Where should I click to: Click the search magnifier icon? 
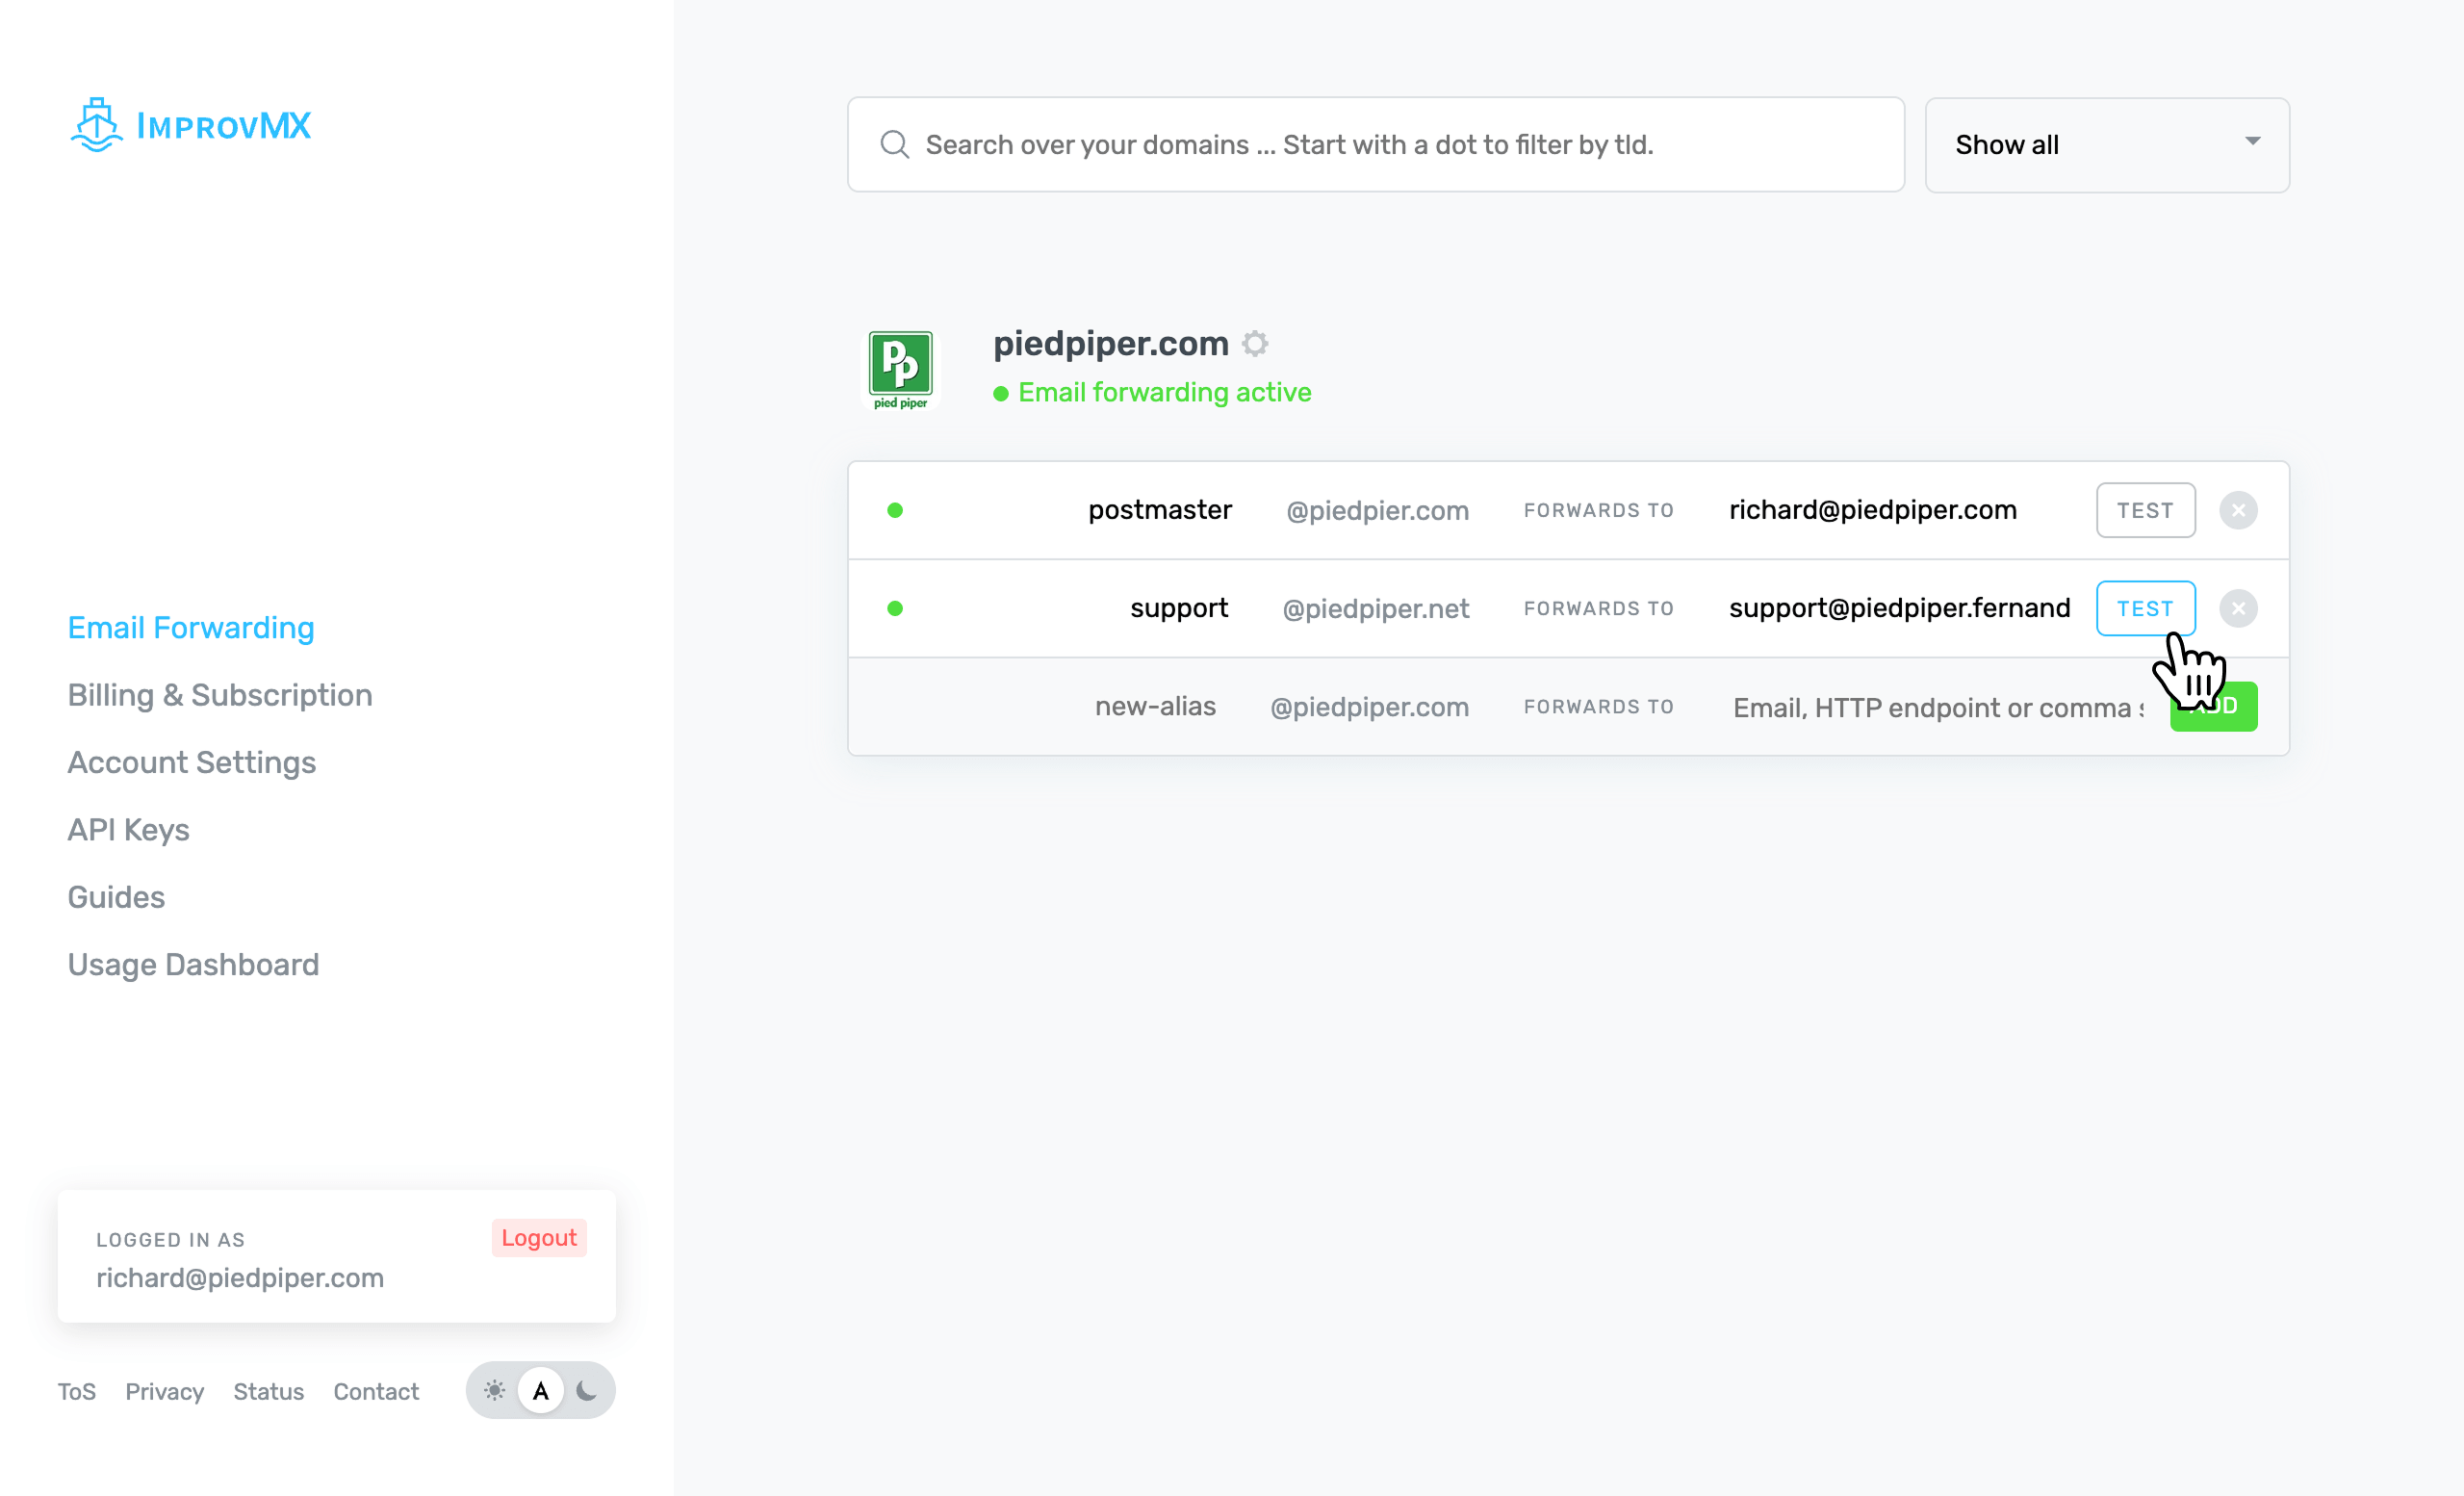[x=894, y=145]
